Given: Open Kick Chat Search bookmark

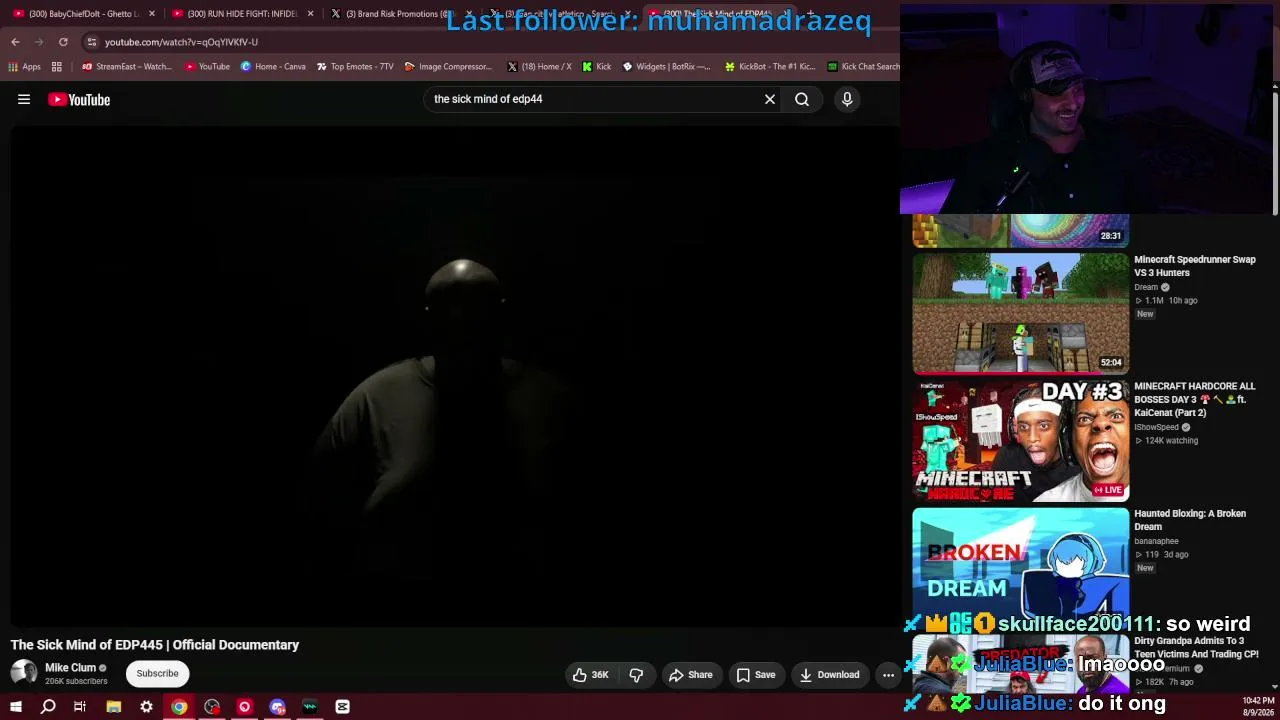Looking at the screenshot, I should click(863, 67).
